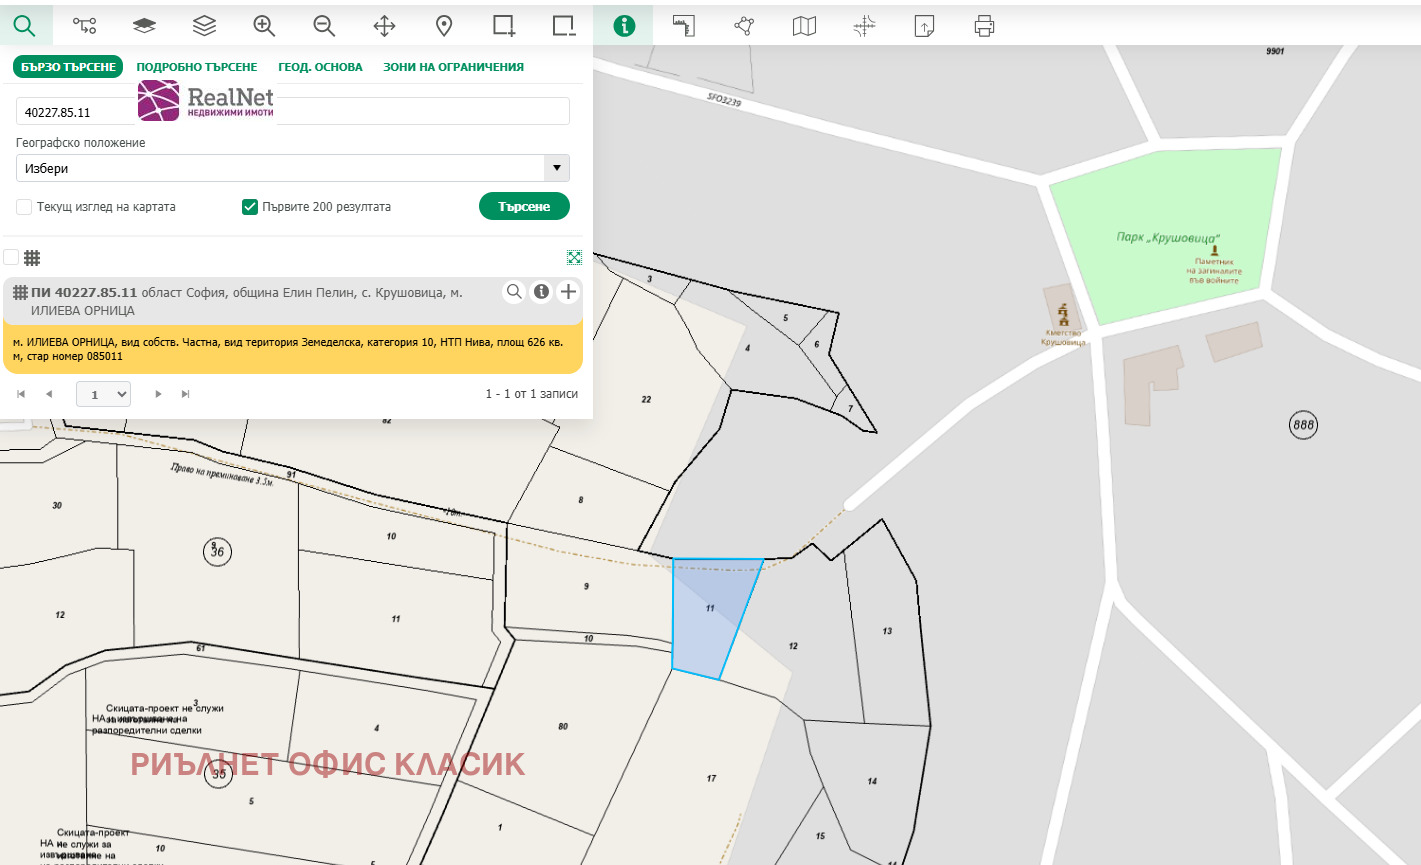The image size is (1421, 865).
Task: Activate the zoom in tool
Action: 264,26
